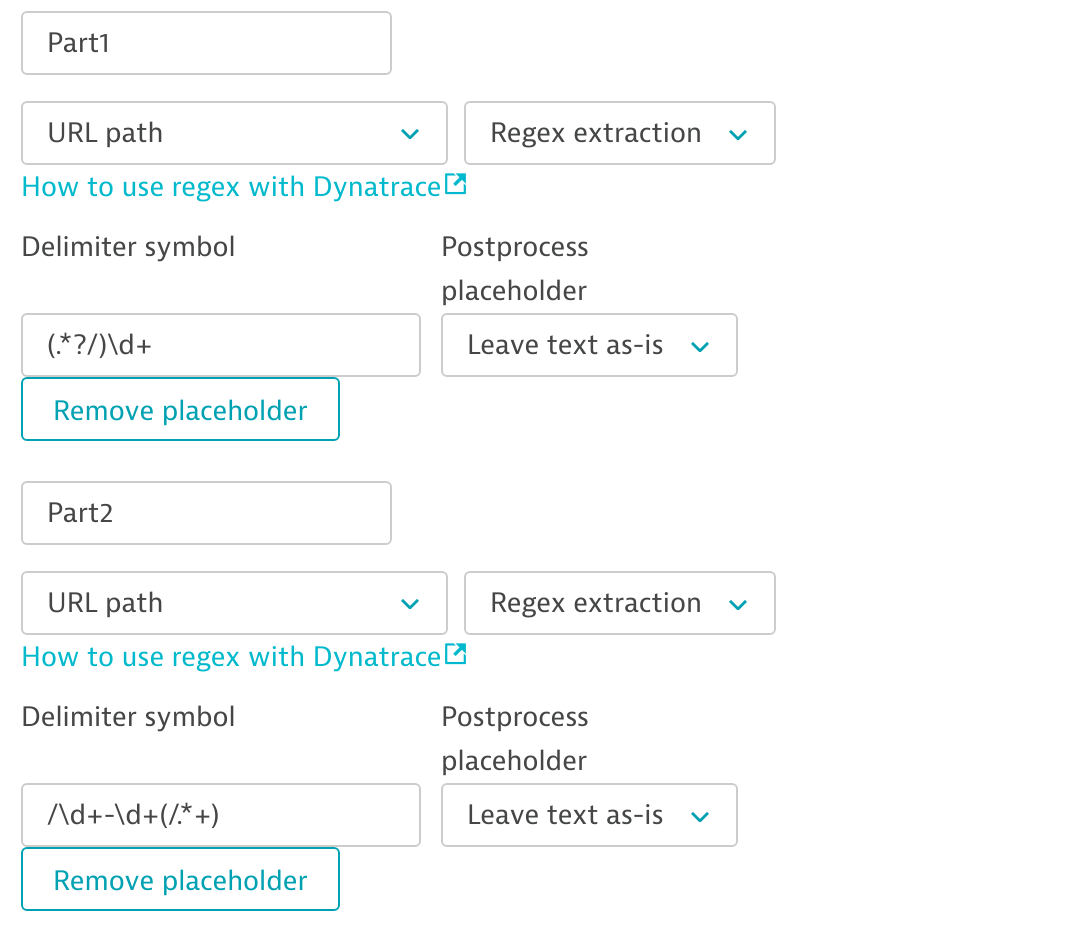Click Part1's Postprocess placeholder label
This screenshot has width=1079, height=930.
click(x=515, y=269)
